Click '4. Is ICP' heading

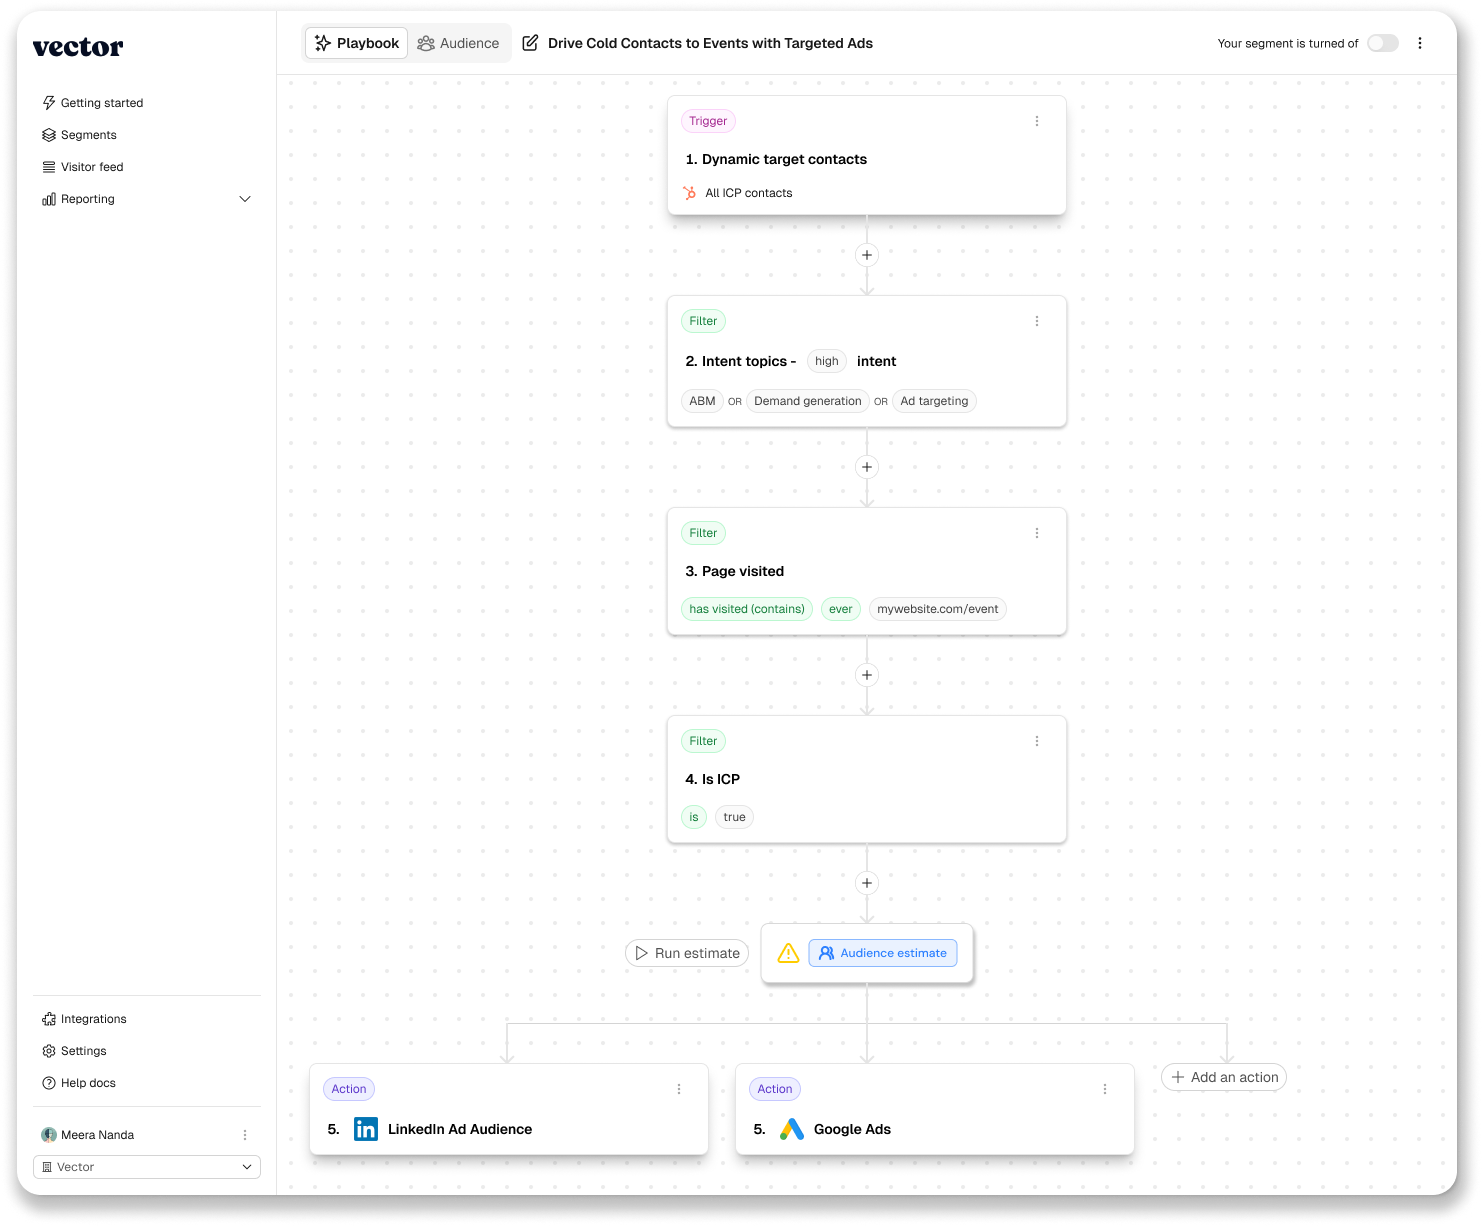[713, 779]
